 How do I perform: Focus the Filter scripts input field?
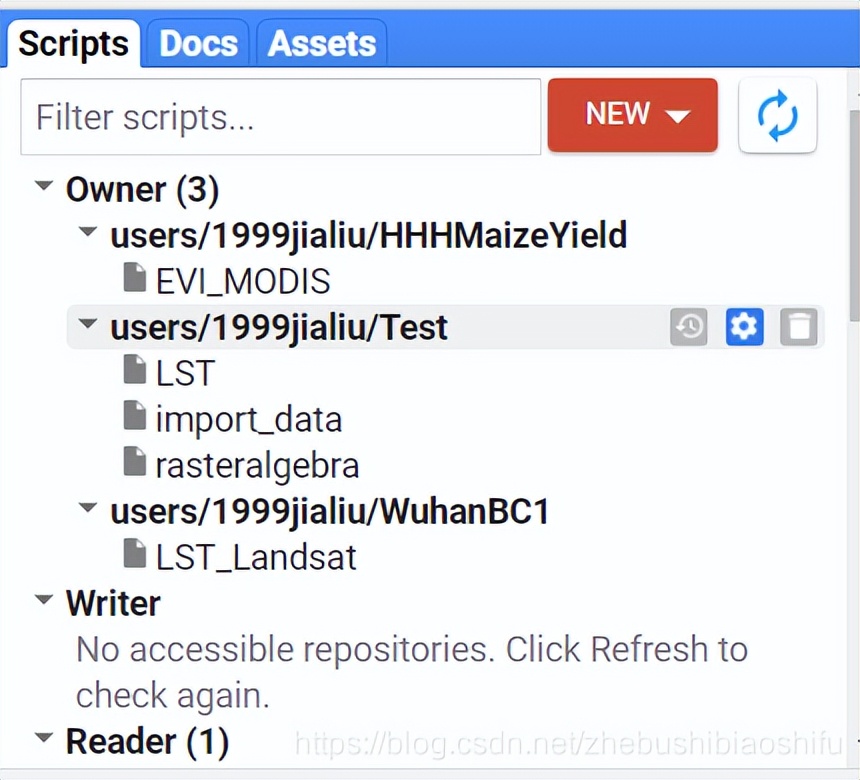[280, 117]
